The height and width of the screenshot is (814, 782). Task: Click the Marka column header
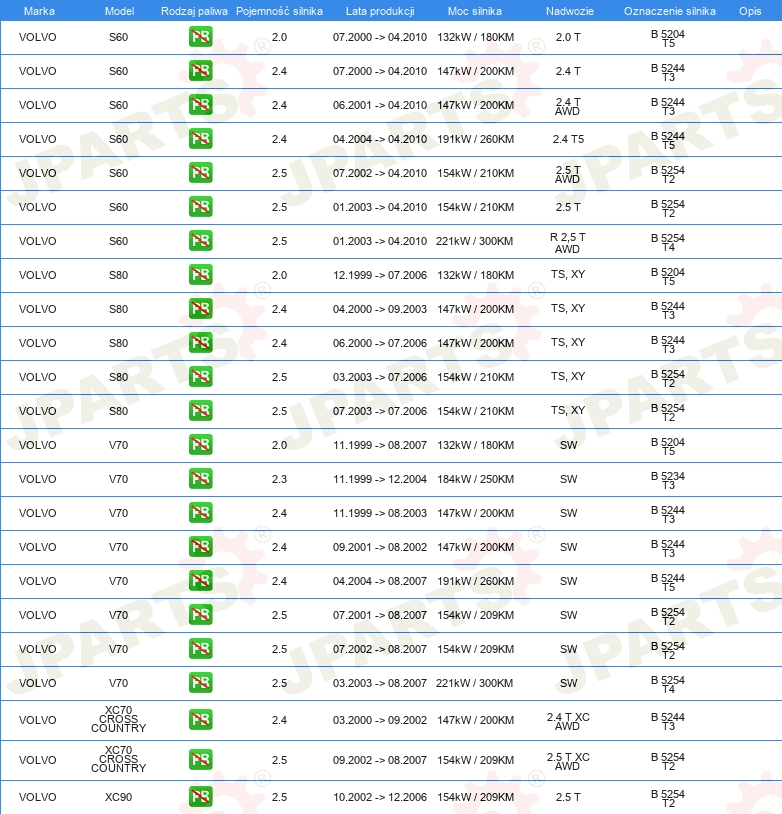click(39, 11)
